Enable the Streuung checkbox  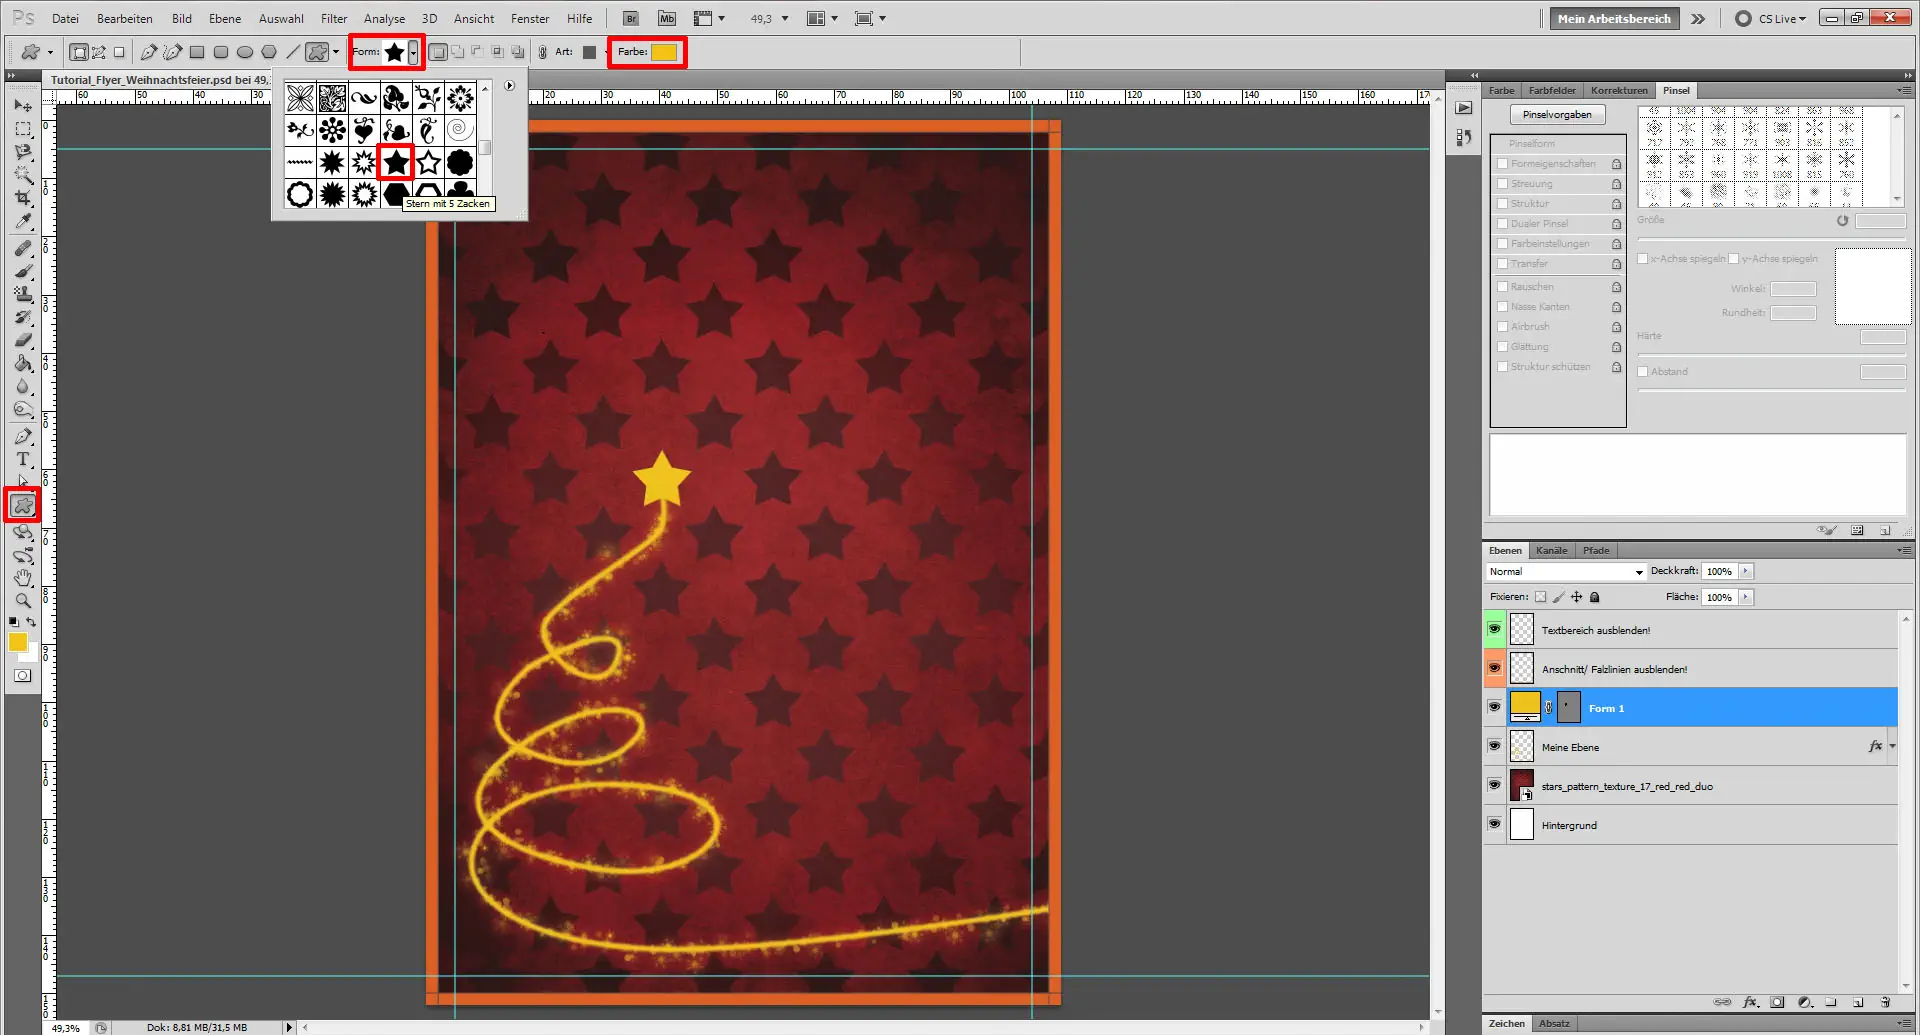(1502, 184)
